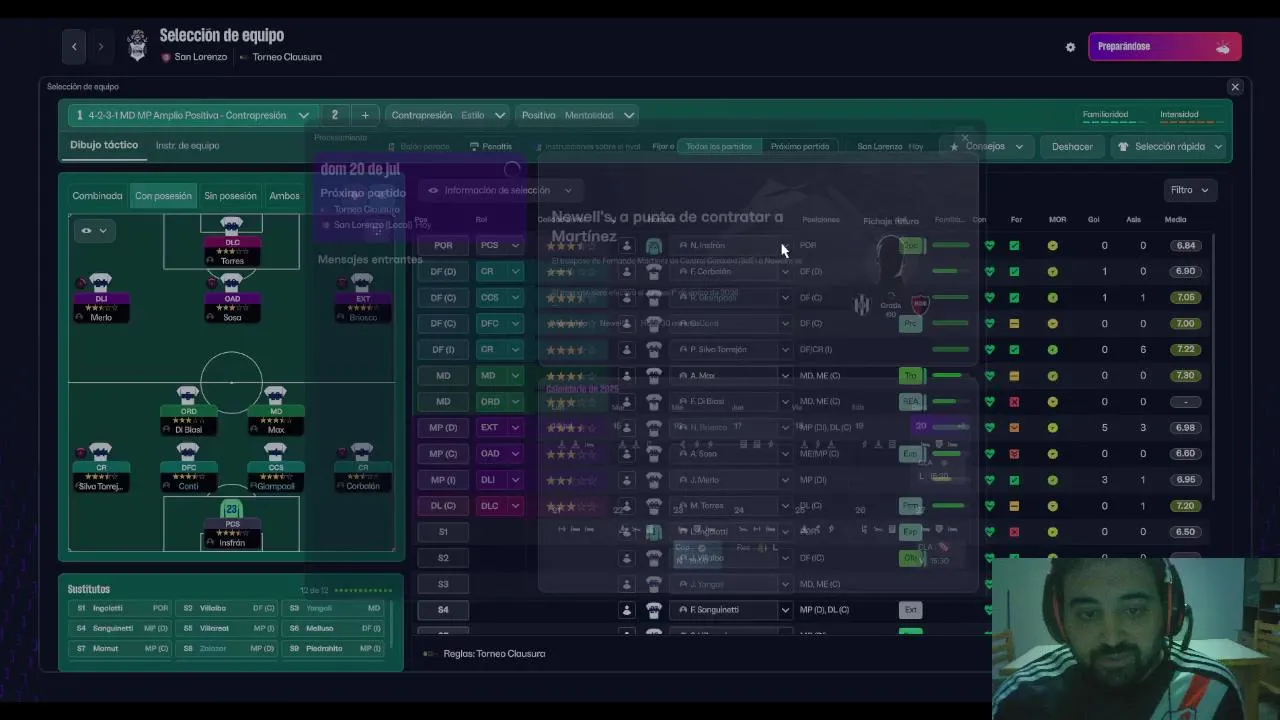Click familiarity bar in POR row
The image size is (1280, 720).
[x=951, y=245]
